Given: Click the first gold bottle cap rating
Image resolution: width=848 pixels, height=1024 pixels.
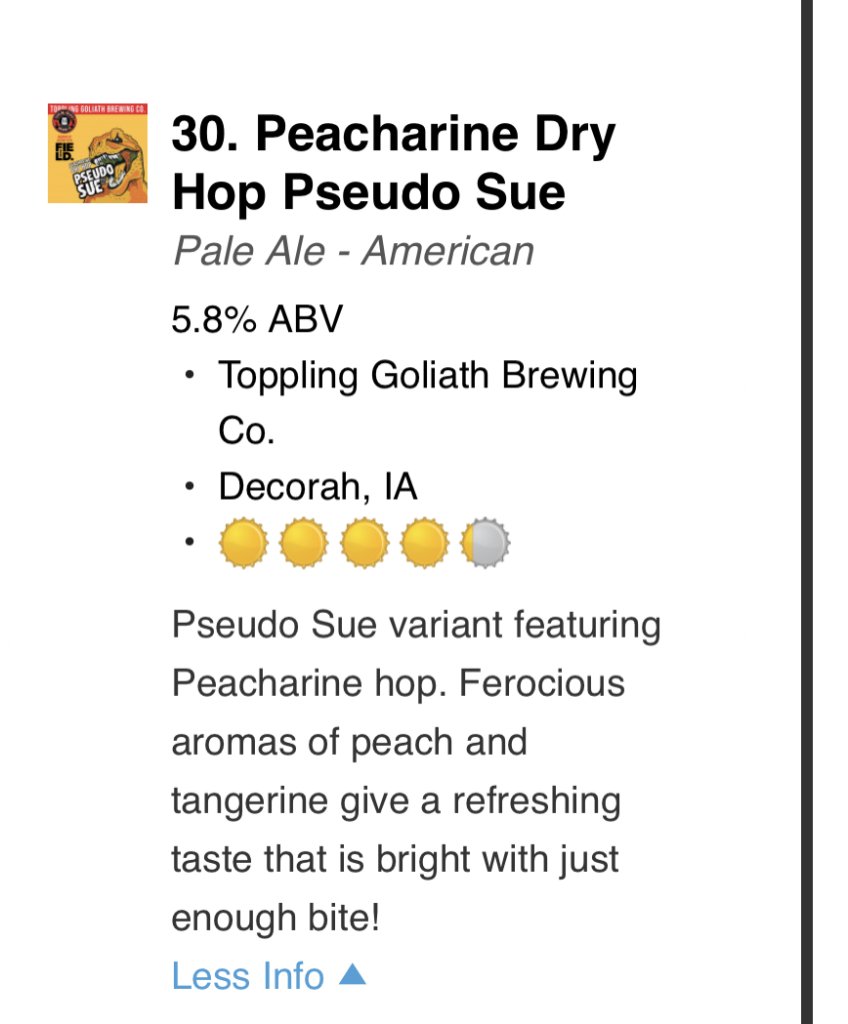Looking at the screenshot, I should click(243, 543).
